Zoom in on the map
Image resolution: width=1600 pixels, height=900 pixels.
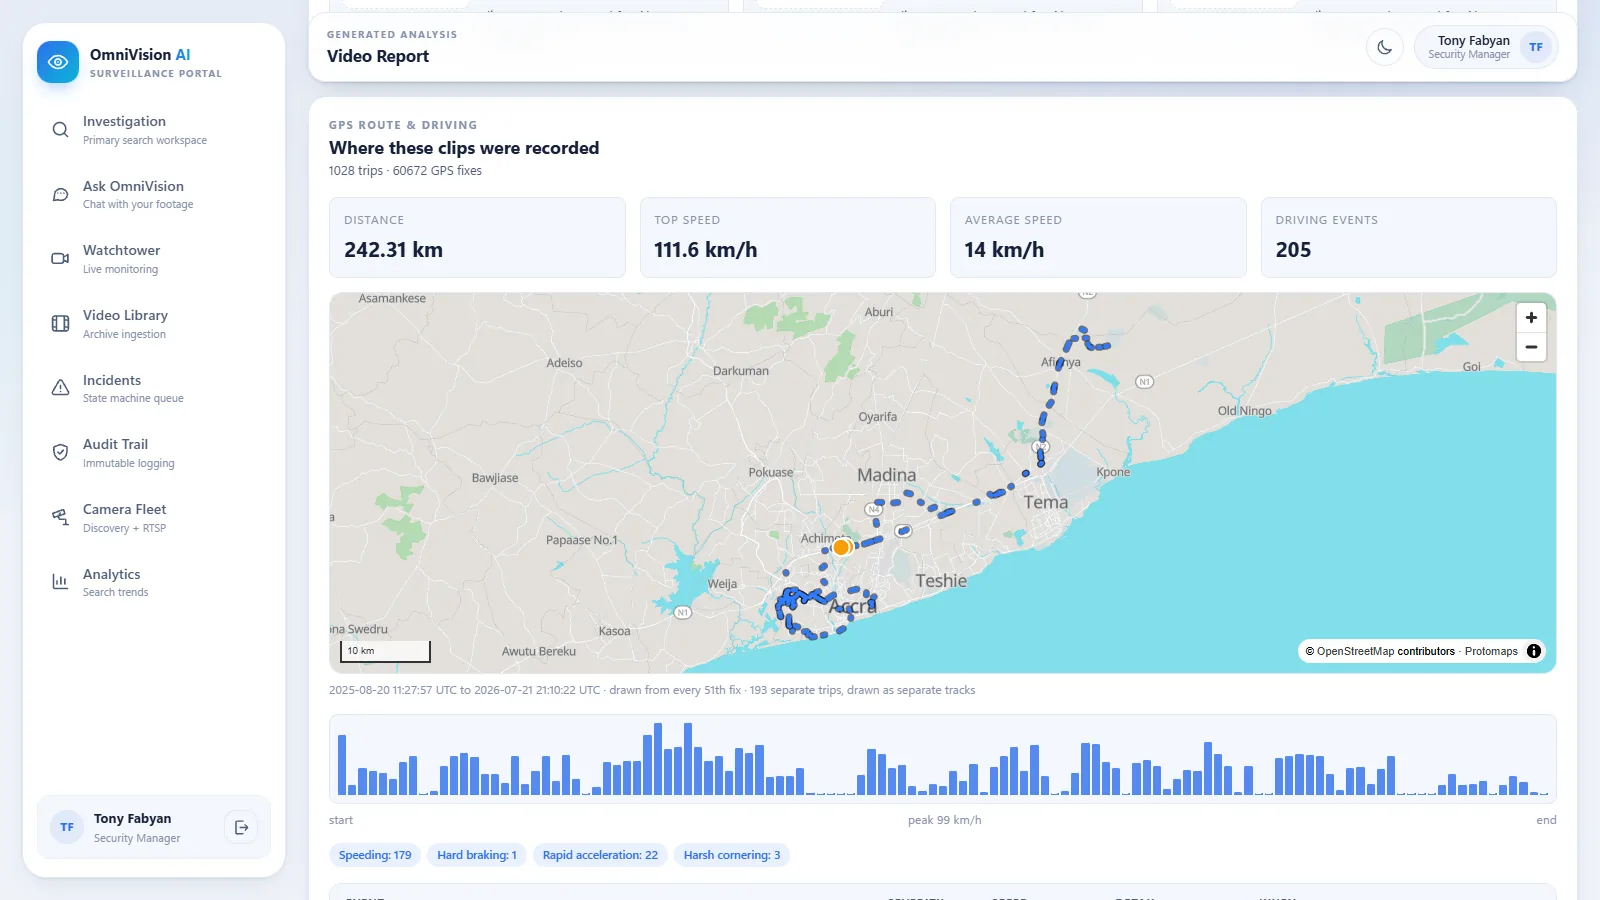click(1531, 318)
